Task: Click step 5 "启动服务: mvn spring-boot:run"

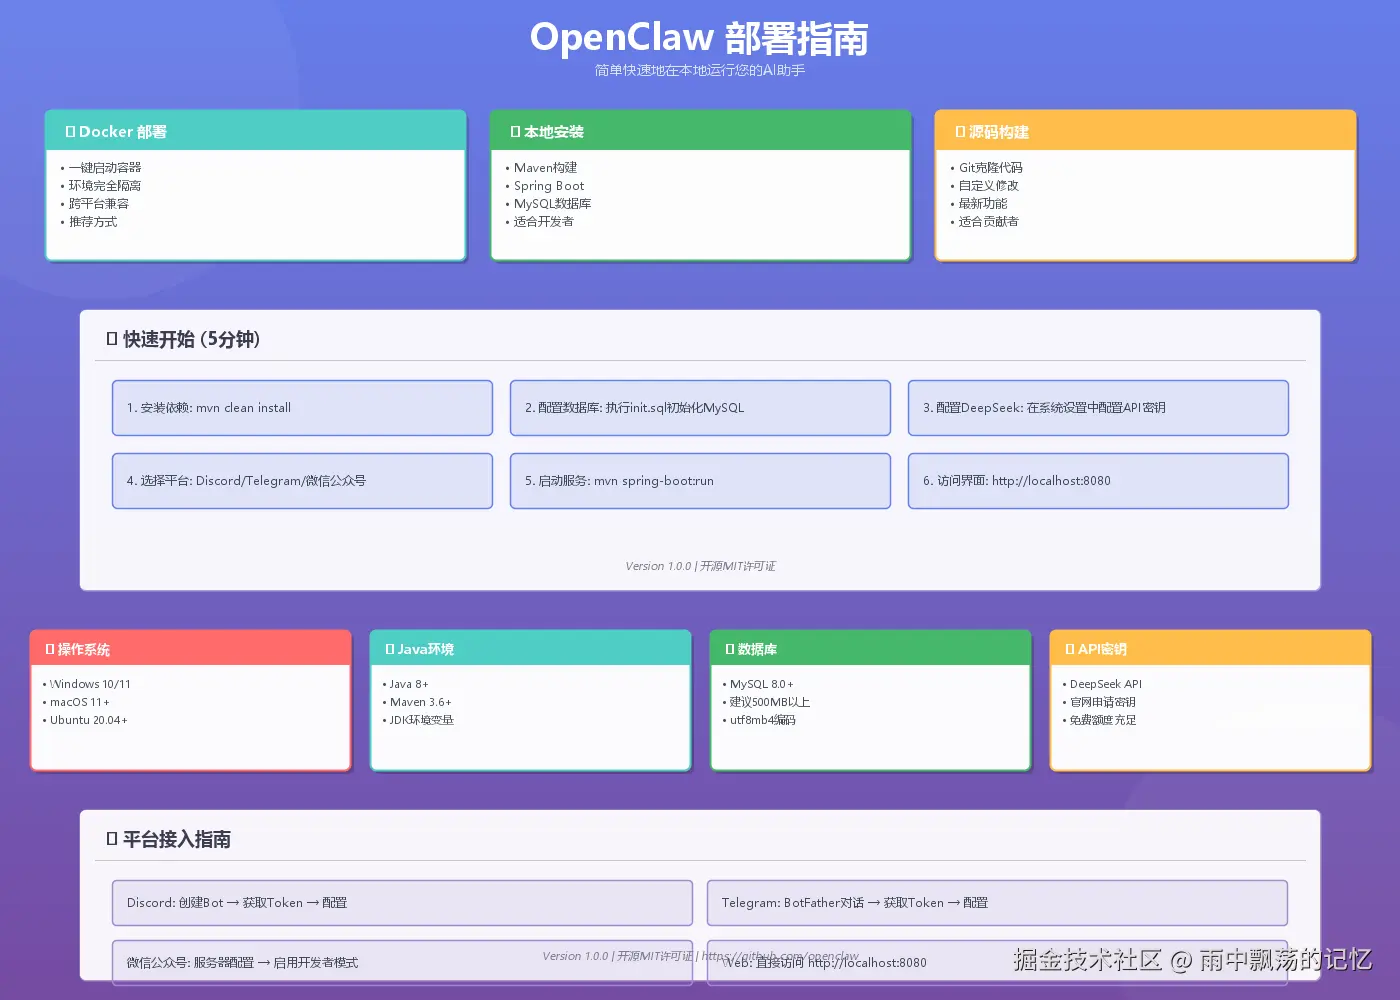Action: point(700,481)
